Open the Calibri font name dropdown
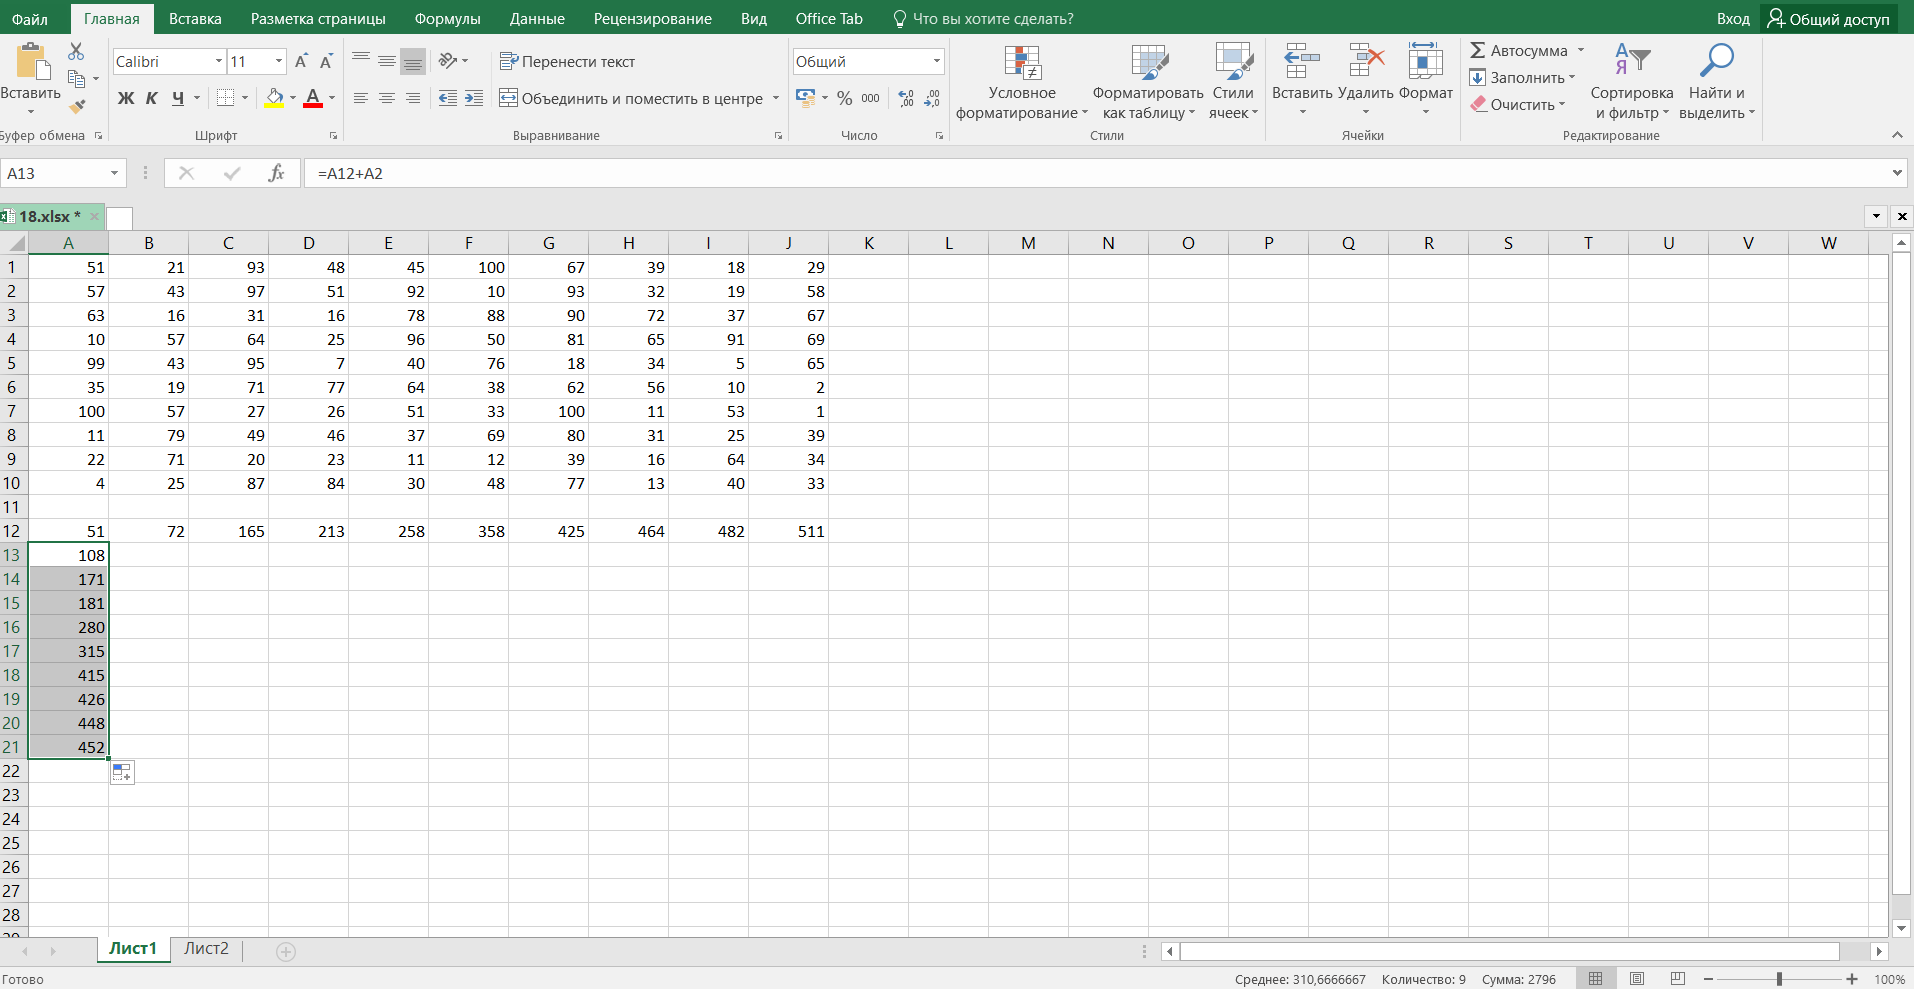 (x=219, y=62)
